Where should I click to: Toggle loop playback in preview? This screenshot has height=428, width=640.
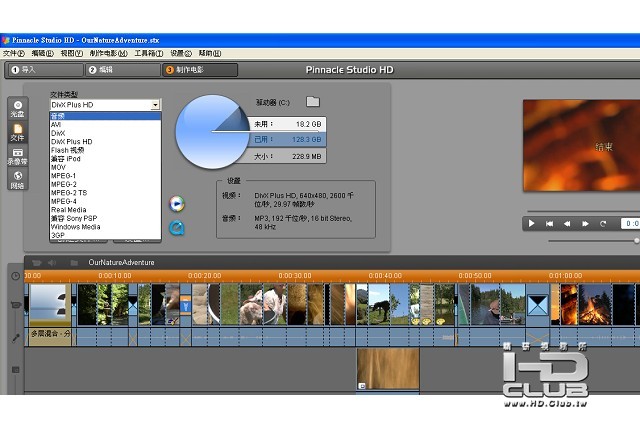pos(603,224)
